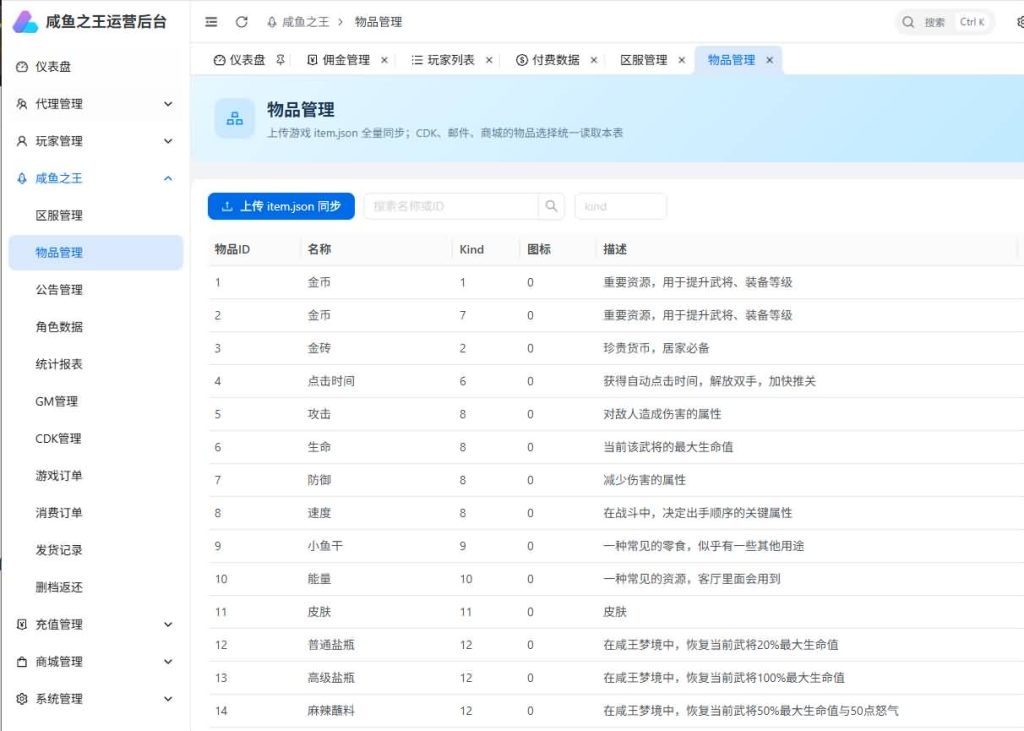The height and width of the screenshot is (731, 1024).
Task: Open 角色数据 in the sidebar
Action: tap(95, 327)
